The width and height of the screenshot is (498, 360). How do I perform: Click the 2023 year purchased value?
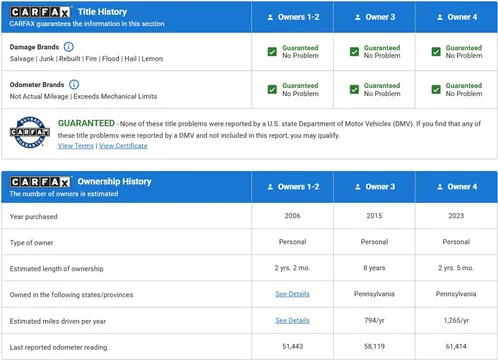coord(456,216)
